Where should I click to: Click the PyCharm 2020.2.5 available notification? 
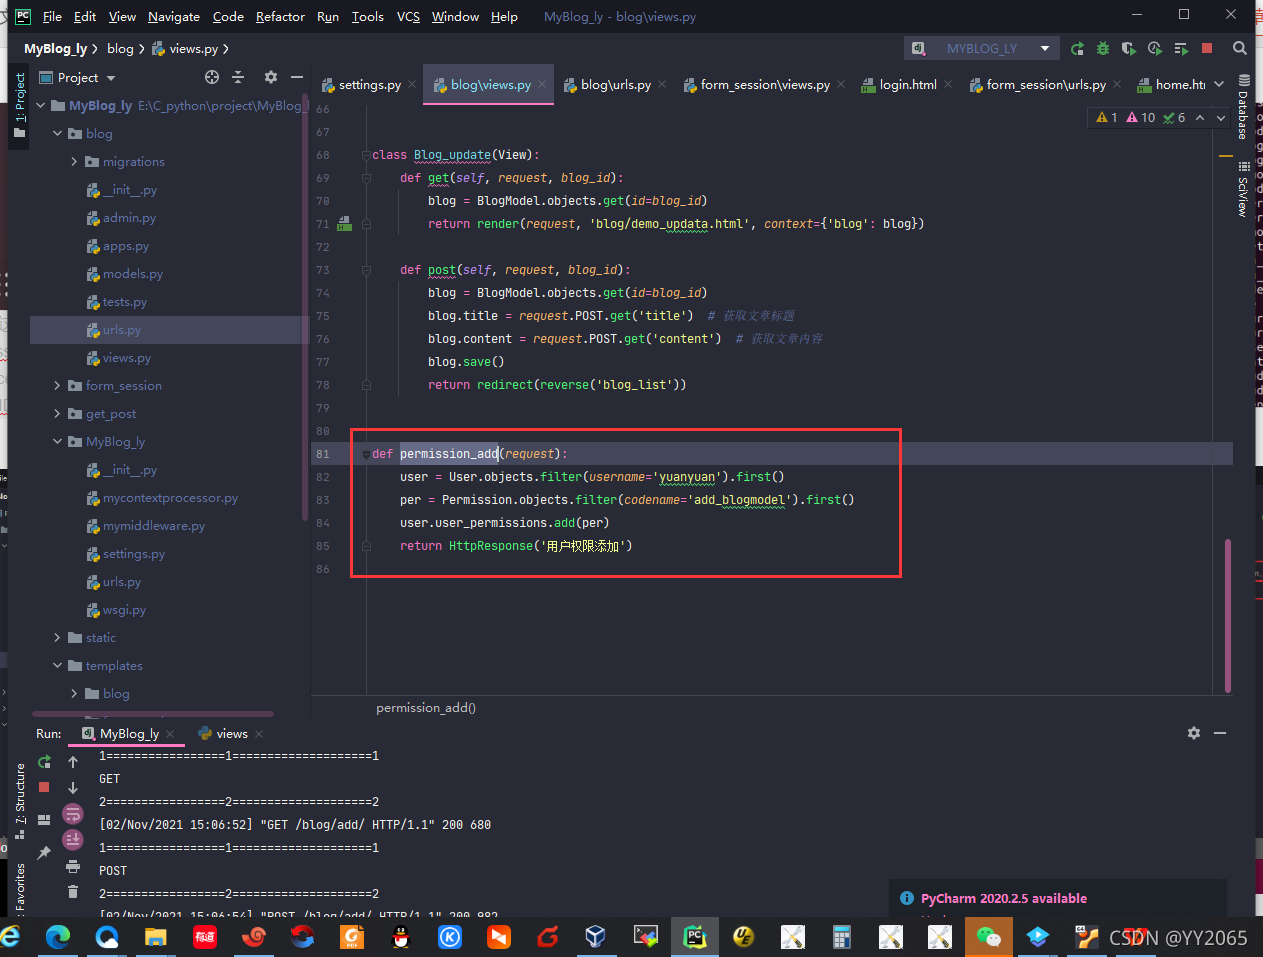[1004, 898]
